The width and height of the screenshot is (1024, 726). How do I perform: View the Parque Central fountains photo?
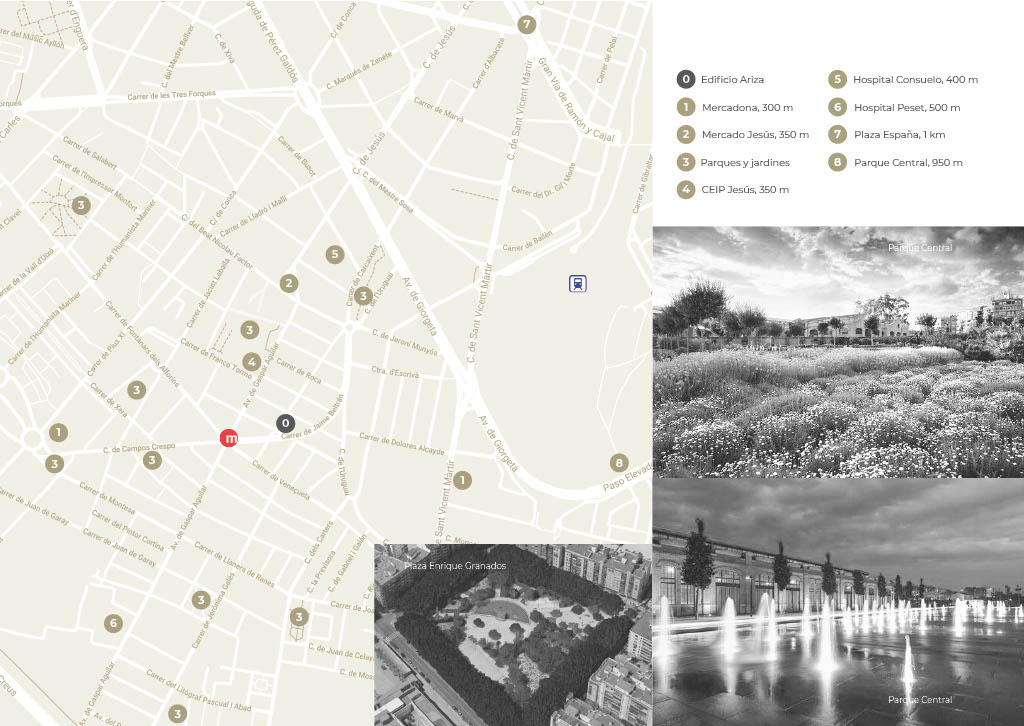pos(838,602)
